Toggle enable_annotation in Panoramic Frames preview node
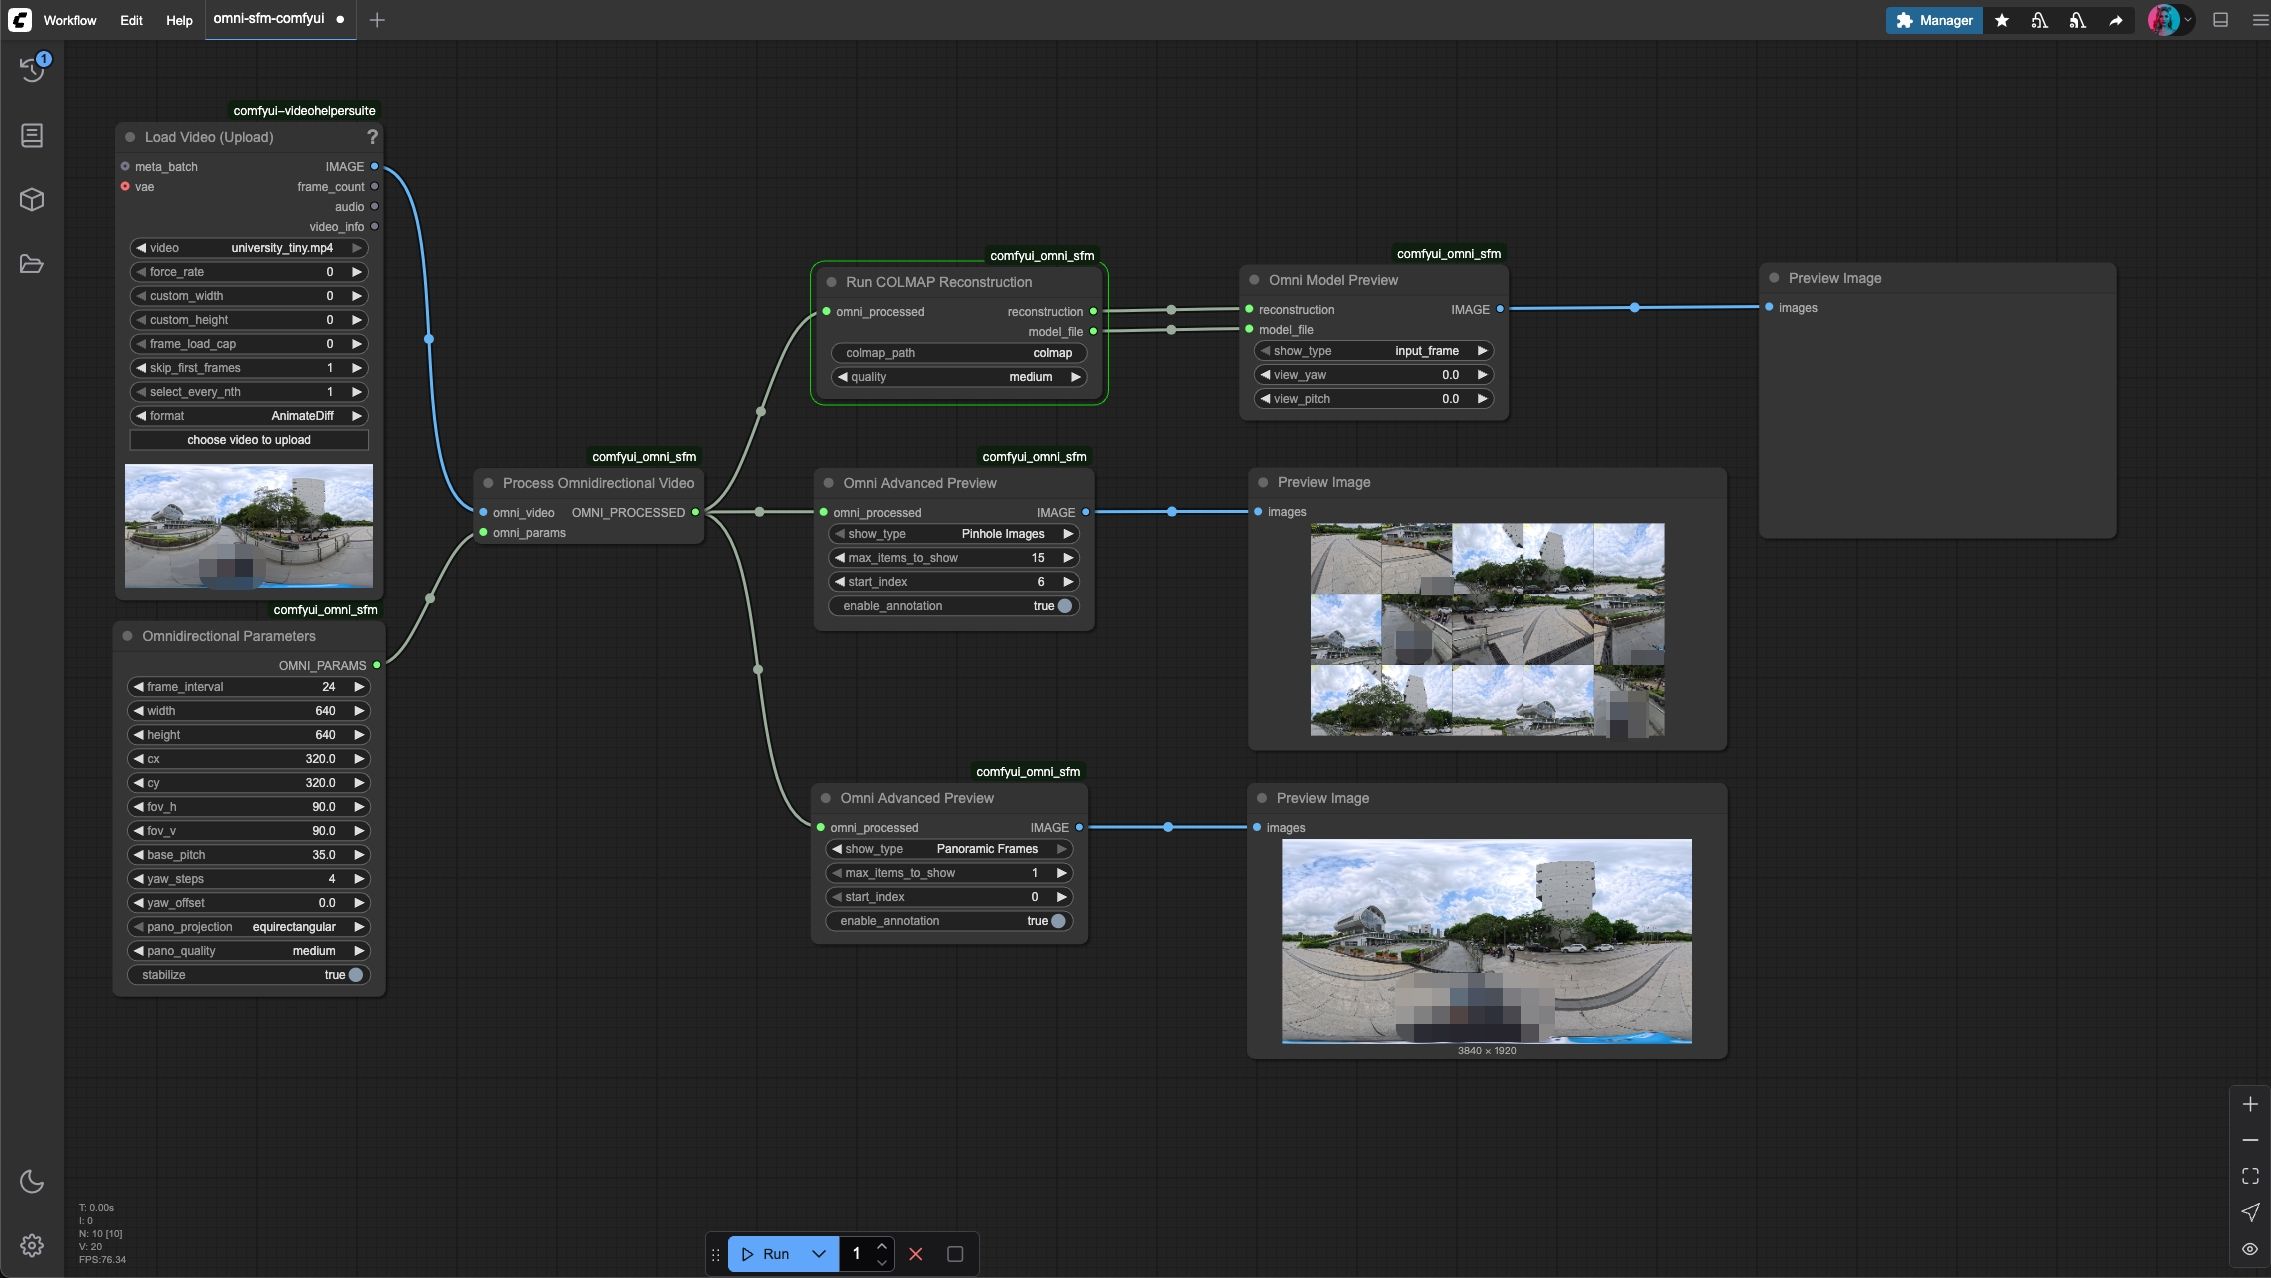Viewport: 2271px width, 1278px height. [x=949, y=921]
